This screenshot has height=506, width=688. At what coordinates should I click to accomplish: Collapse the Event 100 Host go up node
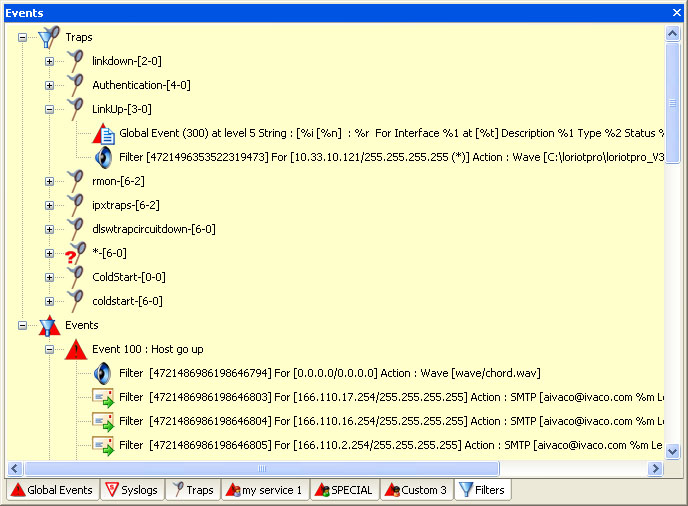(49, 350)
